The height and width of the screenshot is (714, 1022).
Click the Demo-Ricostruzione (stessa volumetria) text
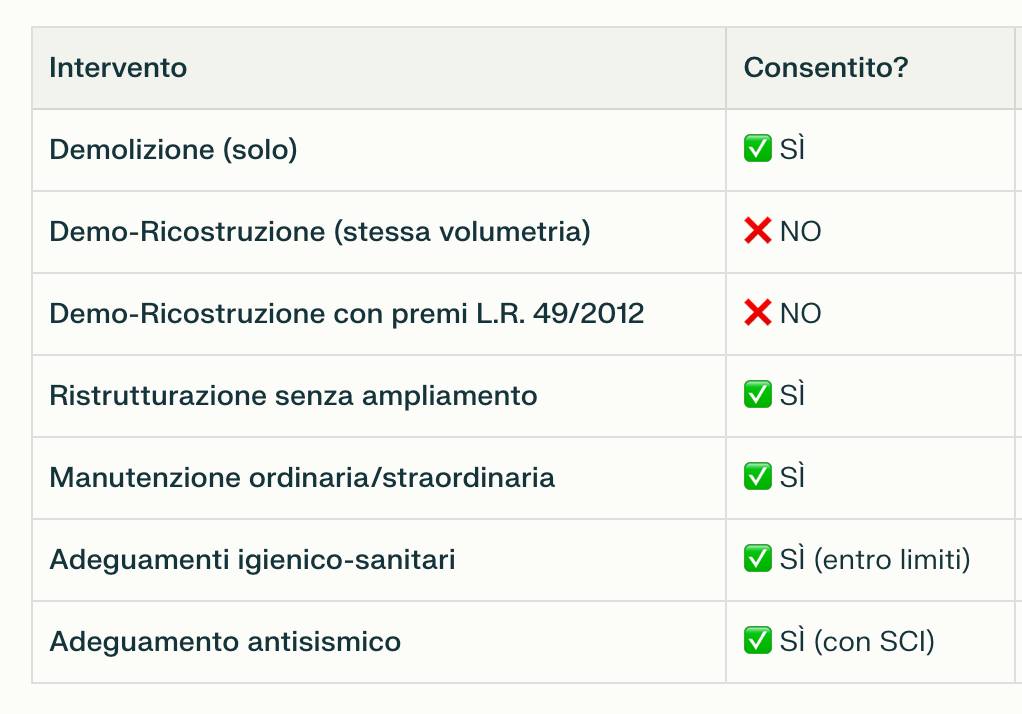(x=320, y=232)
